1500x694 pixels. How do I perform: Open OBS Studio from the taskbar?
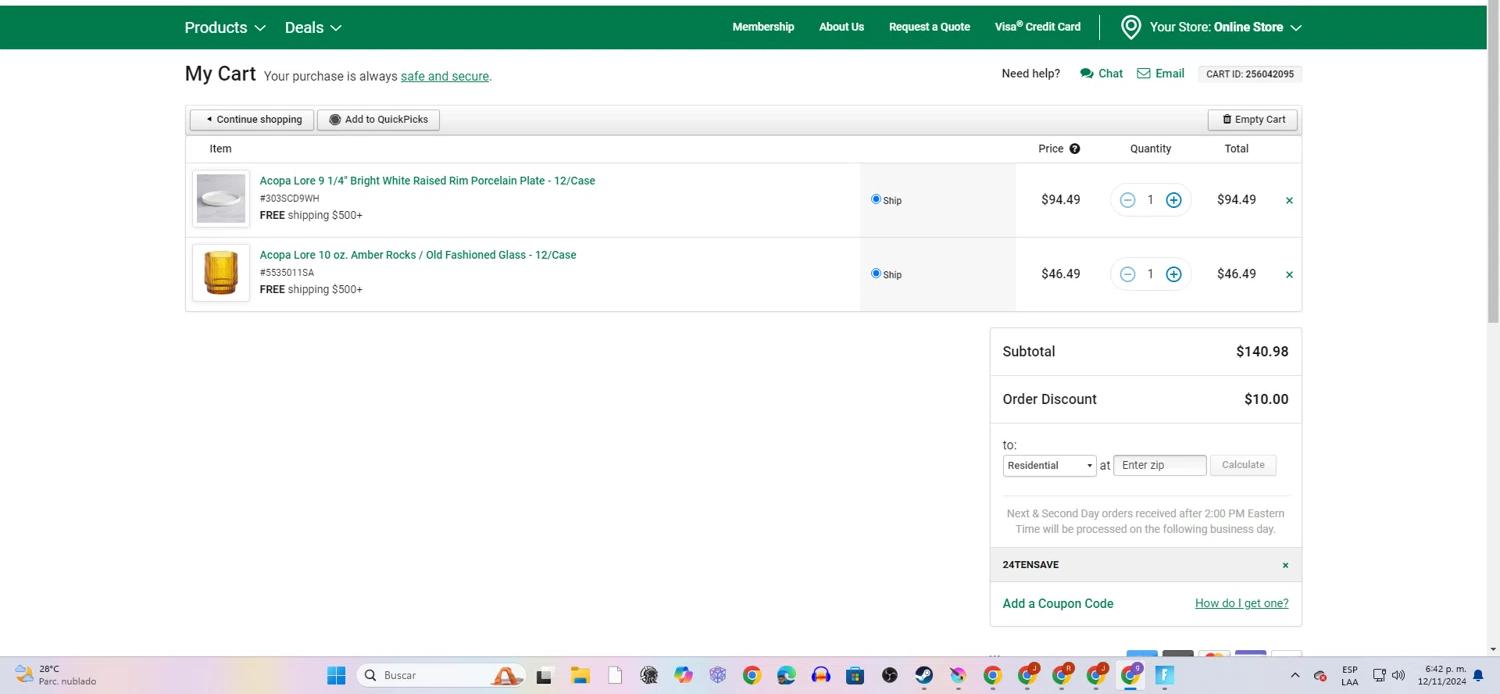click(890, 676)
